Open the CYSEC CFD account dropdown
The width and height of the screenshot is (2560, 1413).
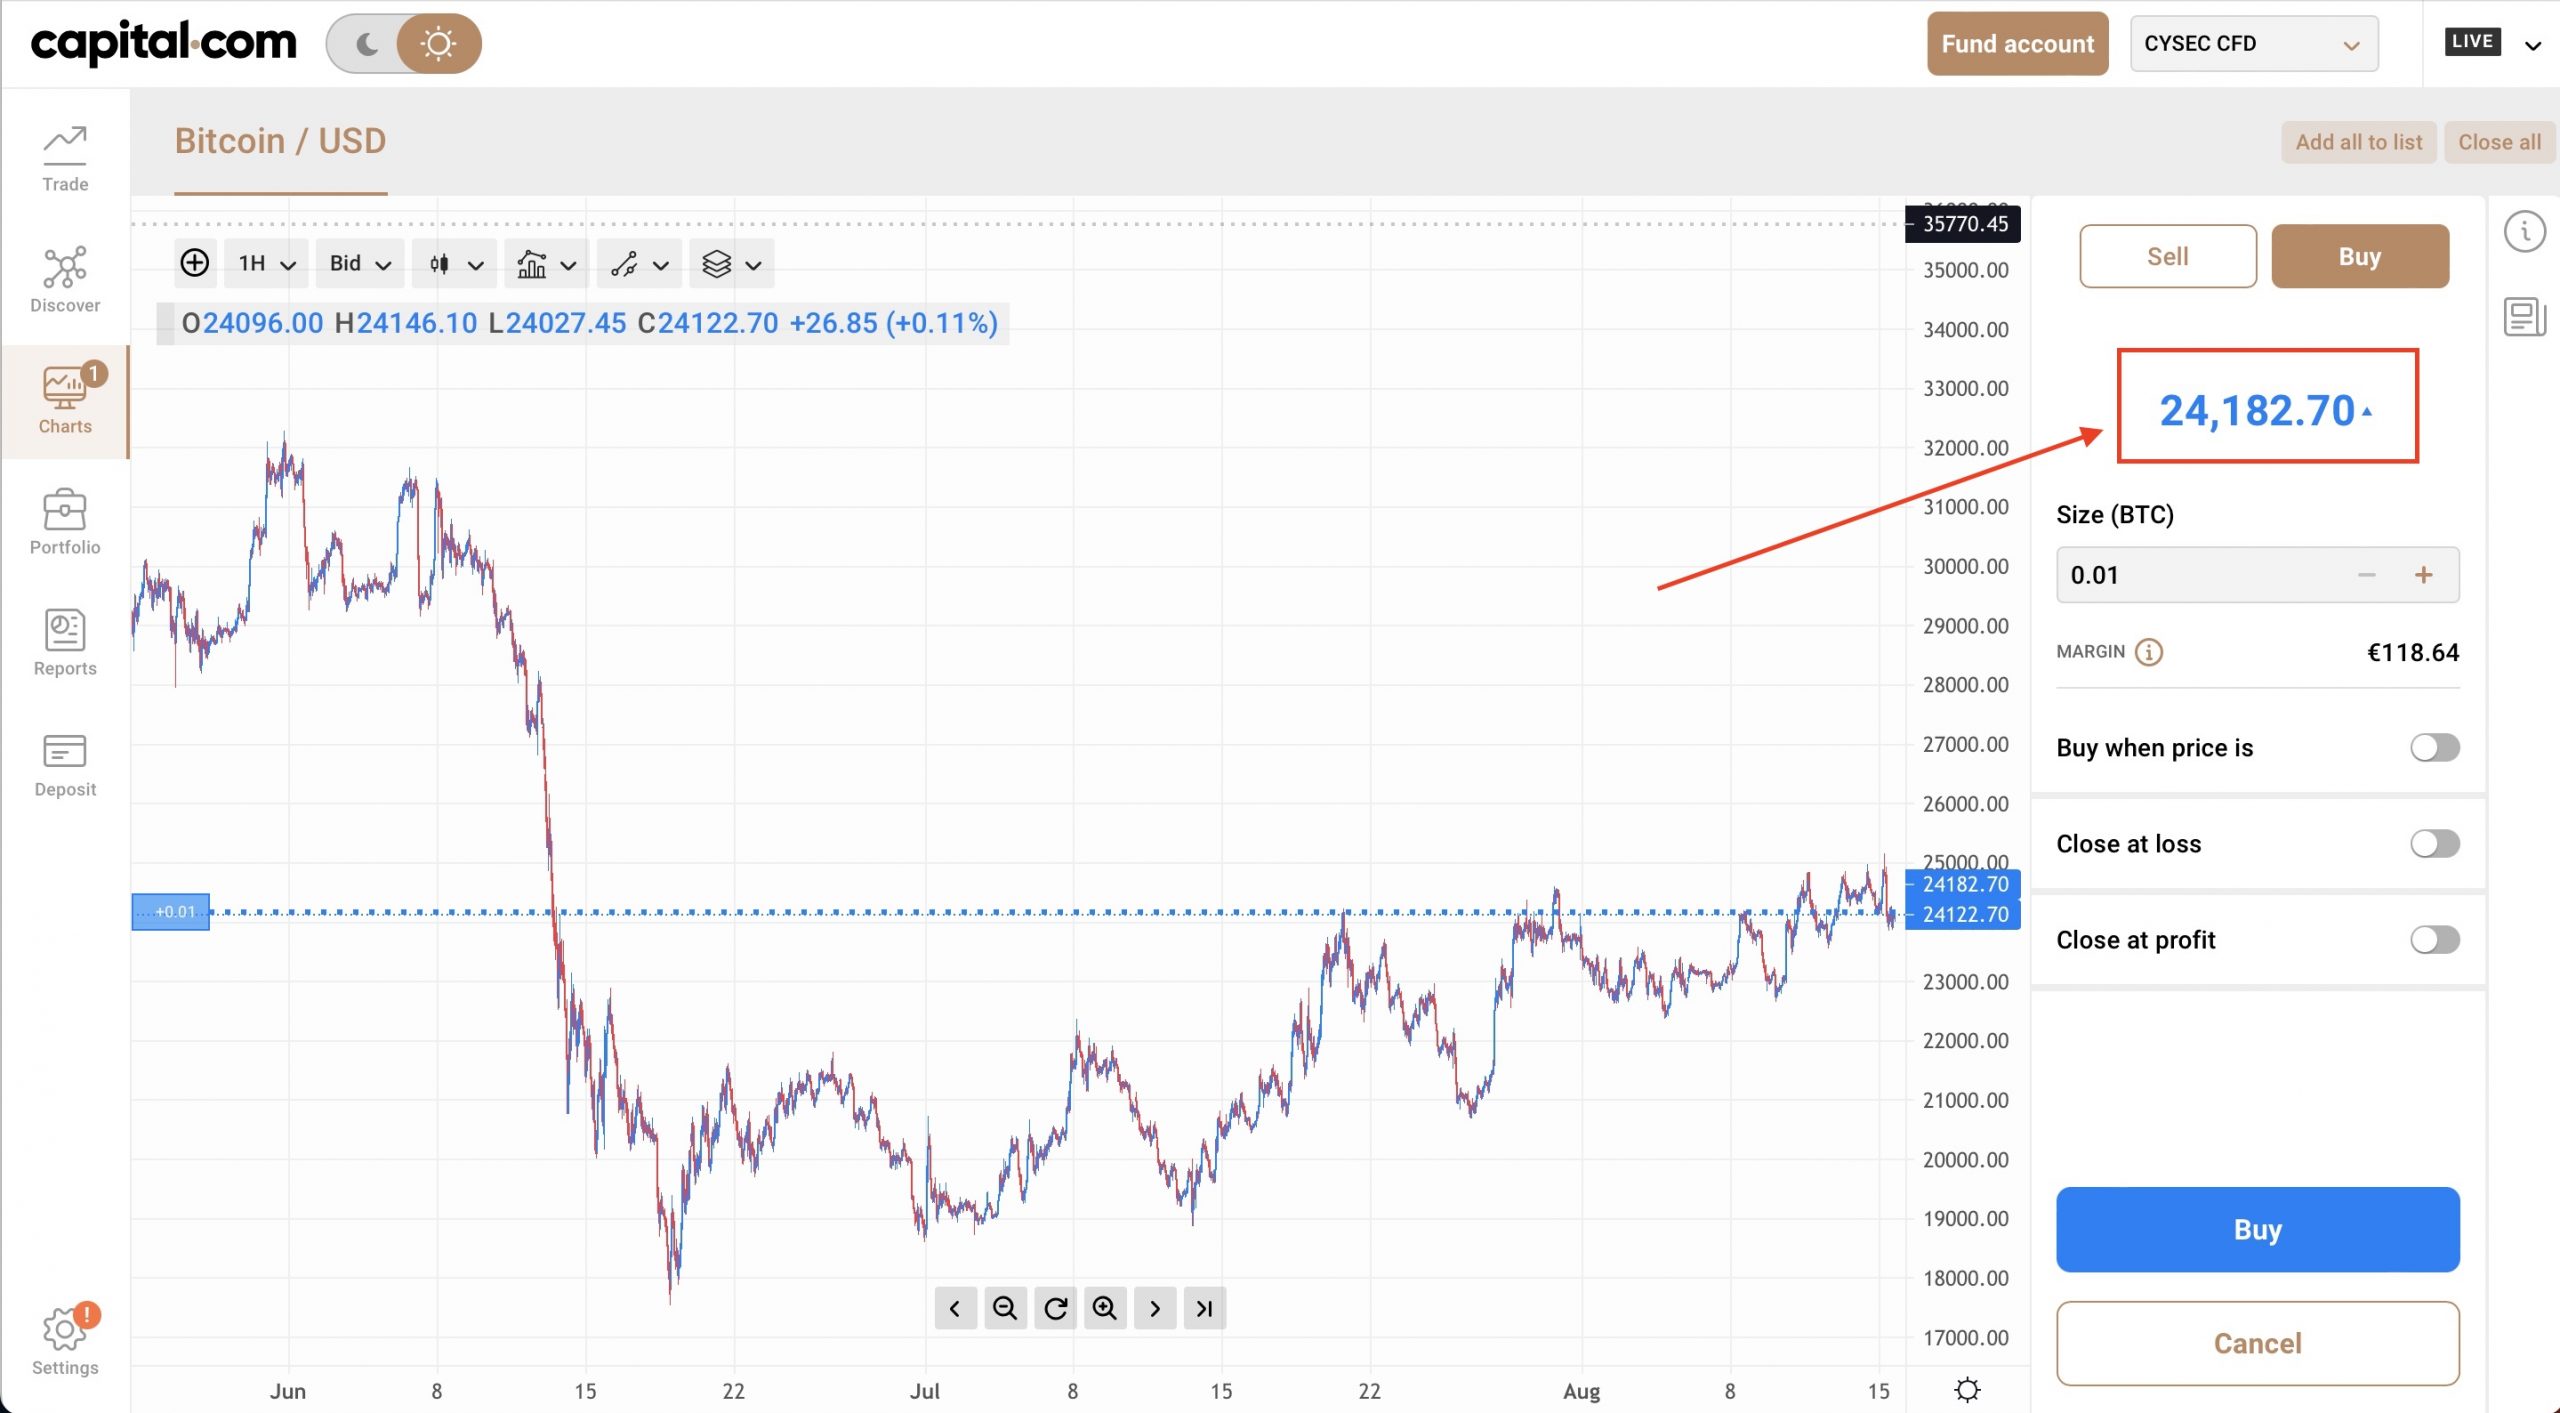tap(2254, 44)
